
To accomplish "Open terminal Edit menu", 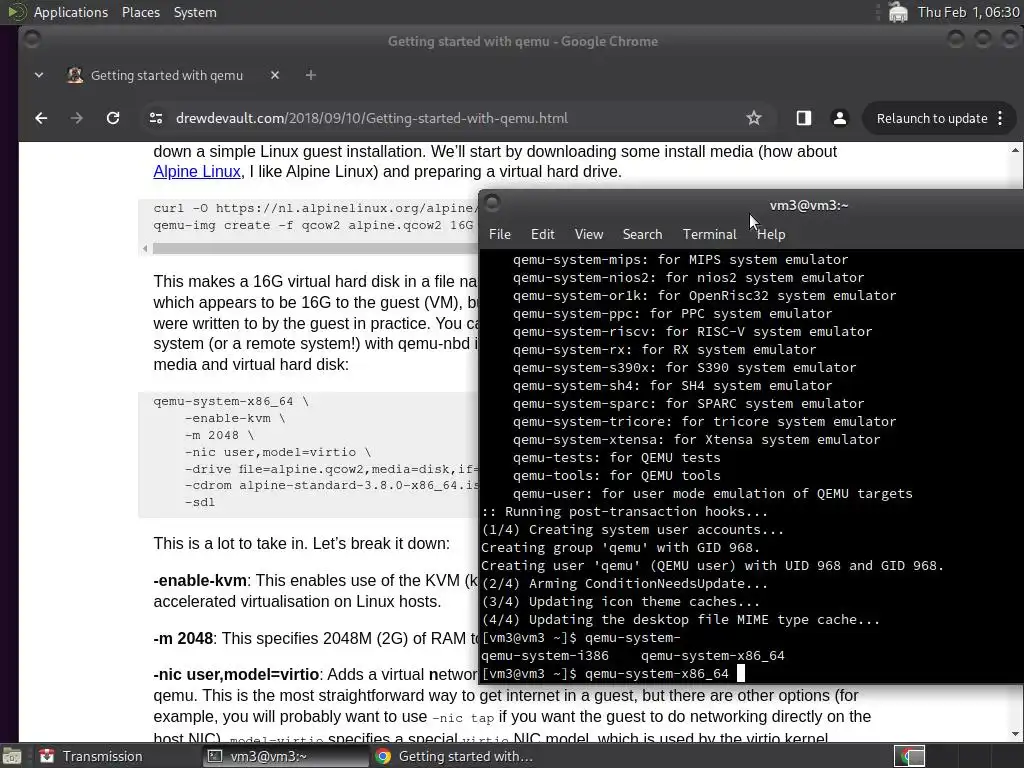I will (542, 234).
